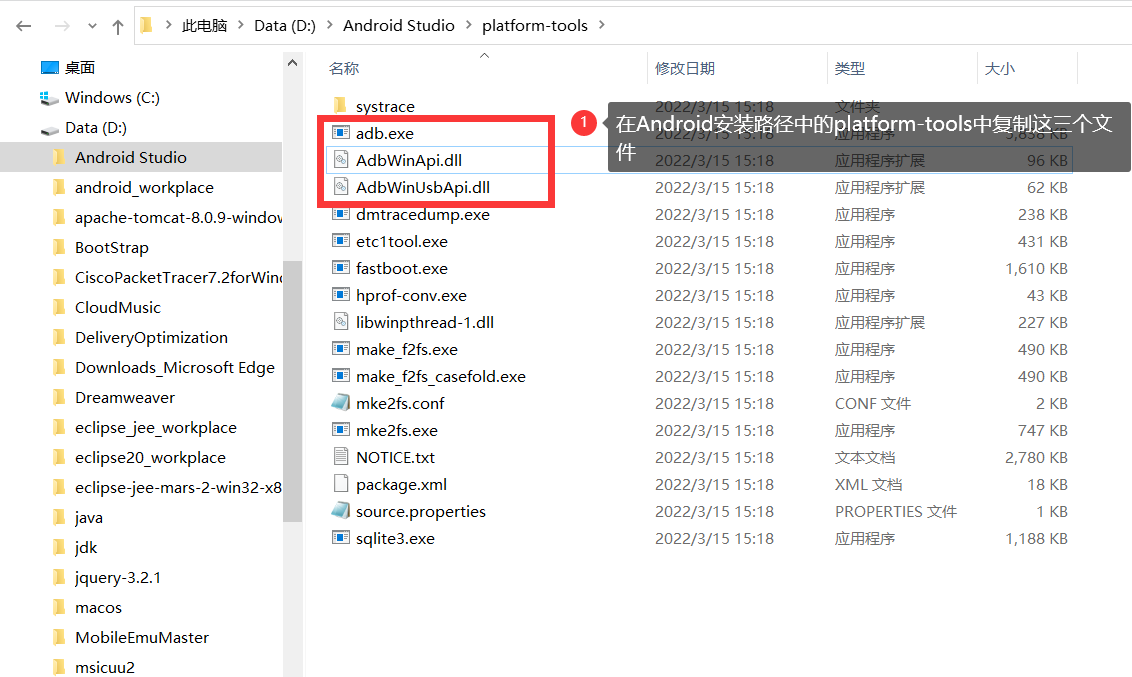This screenshot has width=1132, height=677.
Task: Click sidebar scrollbar up arrow
Action: click(x=292, y=63)
